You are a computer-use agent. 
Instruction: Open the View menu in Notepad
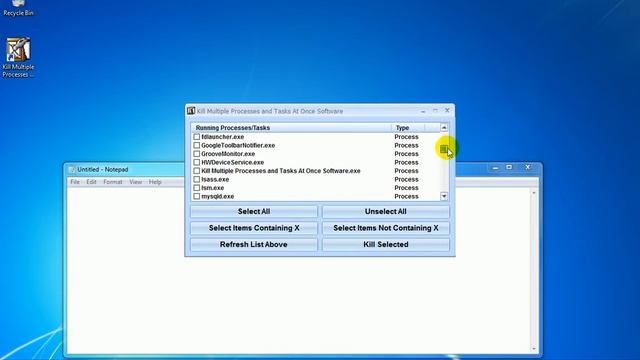[x=136, y=182]
